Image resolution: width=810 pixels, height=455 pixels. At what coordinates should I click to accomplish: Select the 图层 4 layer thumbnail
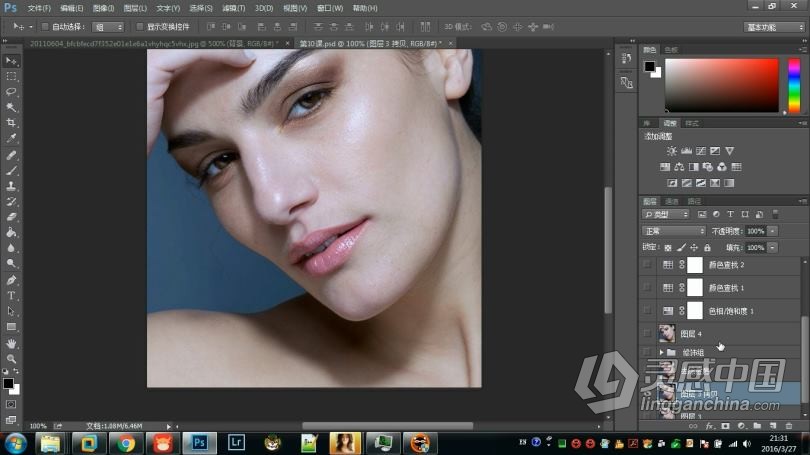[666, 333]
